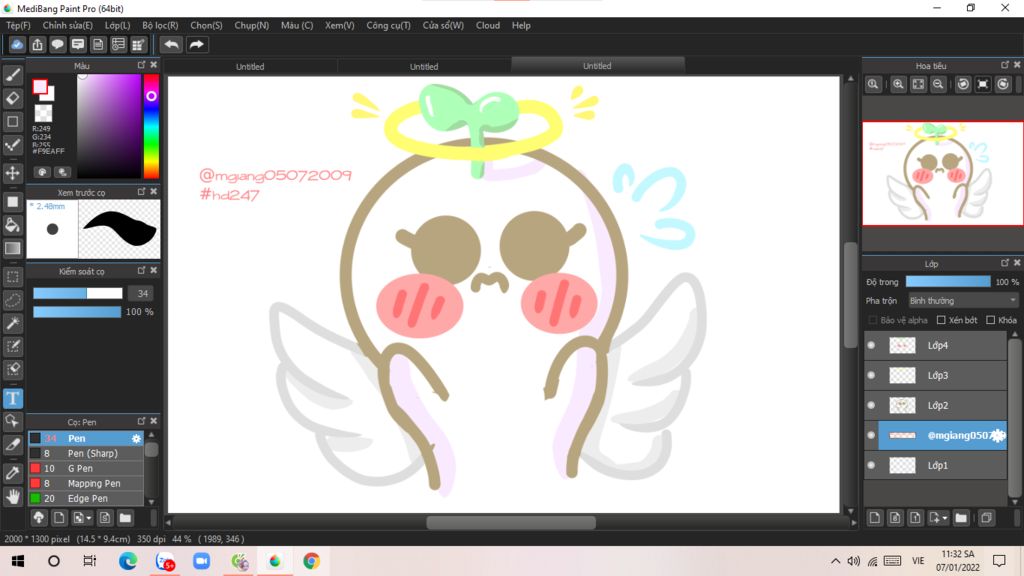The image size is (1024, 576).
Task: Adjust the brush size slider at 34
Action: click(78, 293)
